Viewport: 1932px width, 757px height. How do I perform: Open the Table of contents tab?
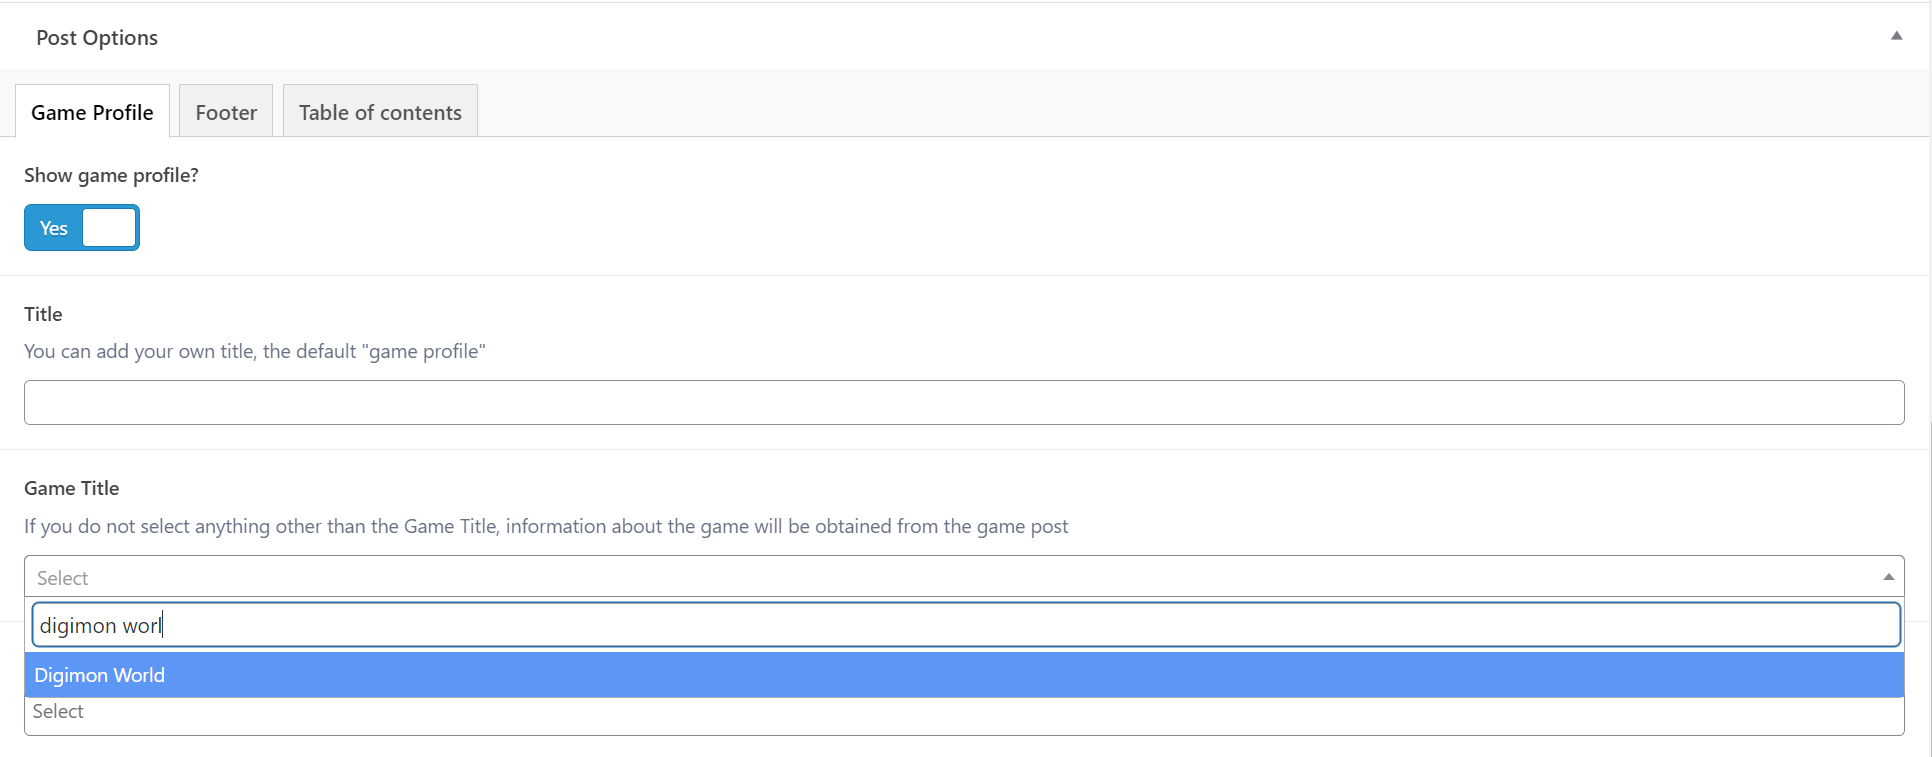tap(380, 112)
